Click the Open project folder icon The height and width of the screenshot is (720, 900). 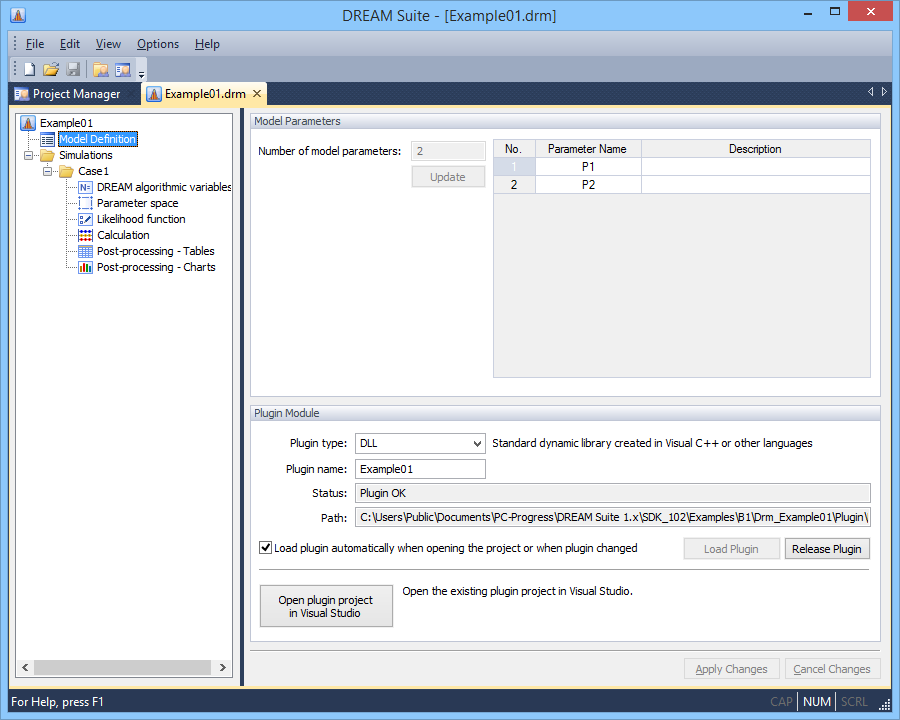51,69
